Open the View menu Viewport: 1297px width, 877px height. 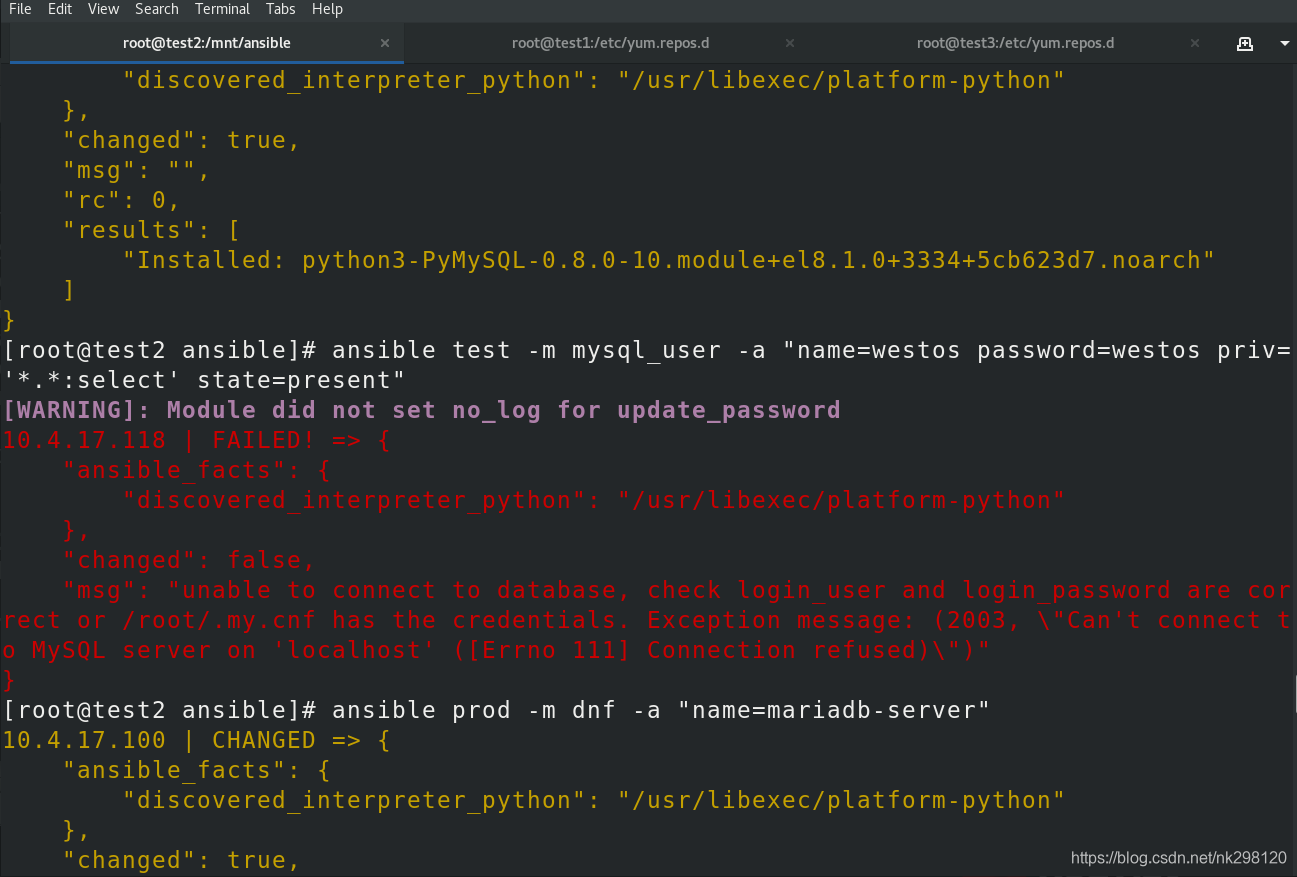(x=103, y=9)
